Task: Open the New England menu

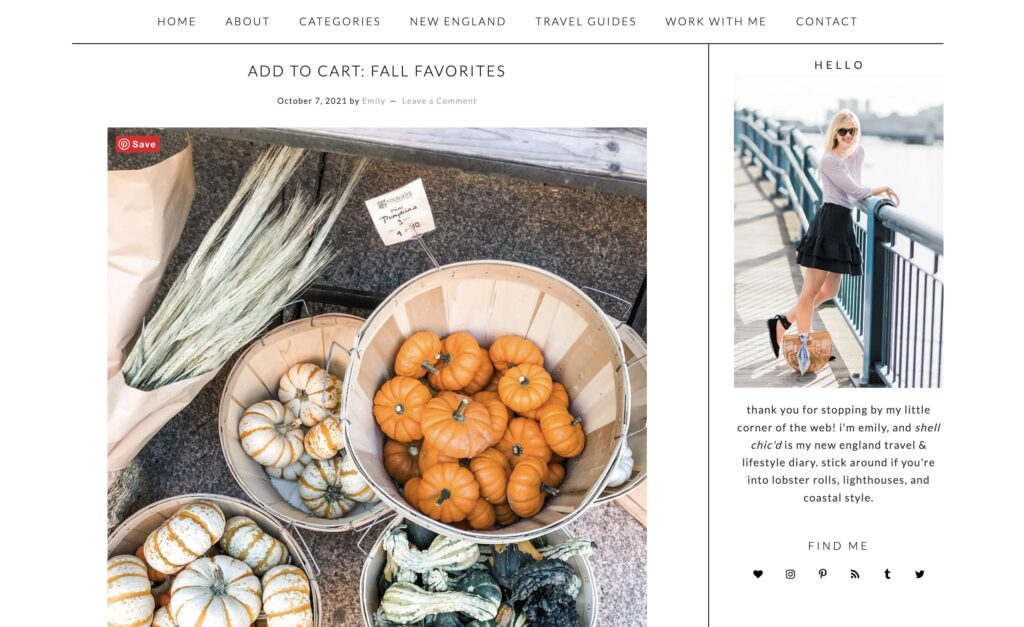Action: click(x=458, y=22)
